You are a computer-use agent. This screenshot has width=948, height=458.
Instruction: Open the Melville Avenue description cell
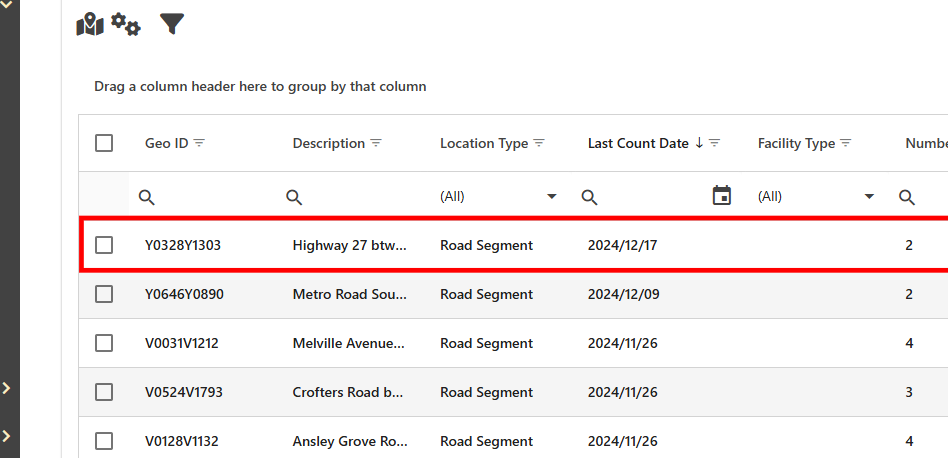tap(349, 343)
